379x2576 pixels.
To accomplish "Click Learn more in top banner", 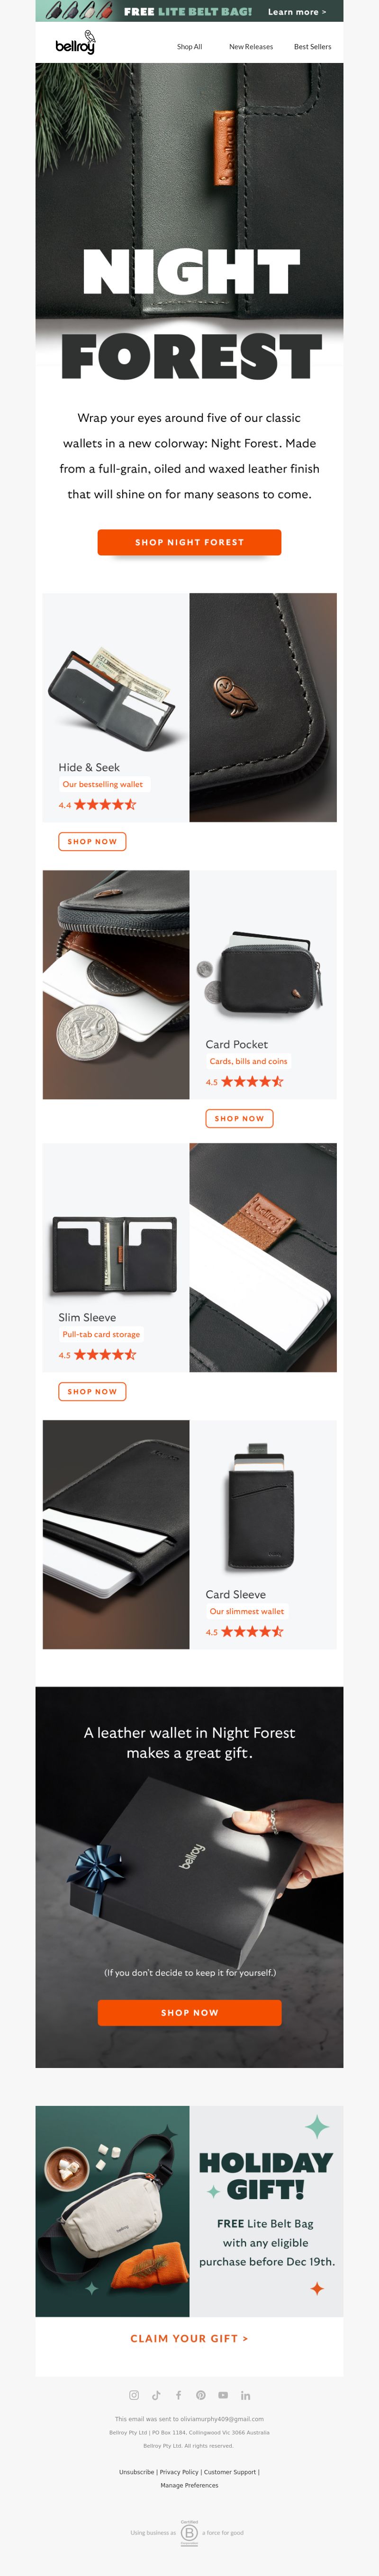I will [297, 12].
